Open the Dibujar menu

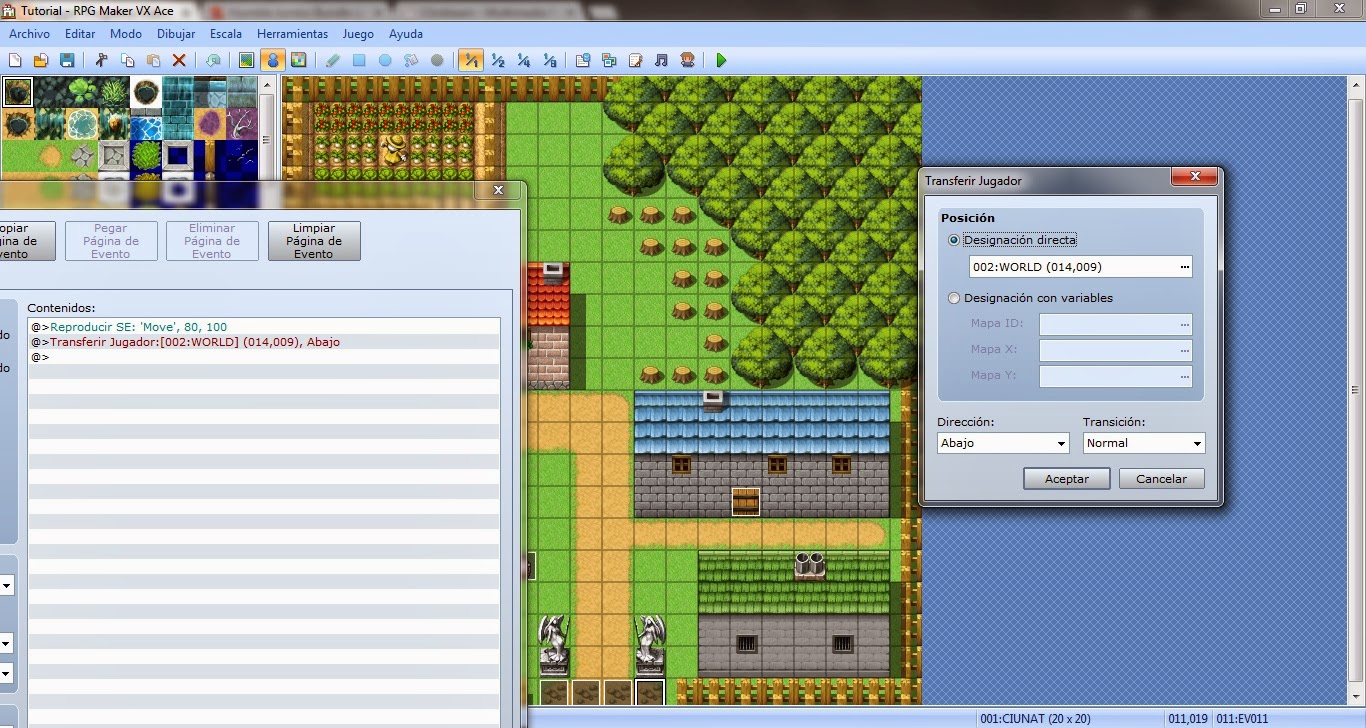pos(176,33)
